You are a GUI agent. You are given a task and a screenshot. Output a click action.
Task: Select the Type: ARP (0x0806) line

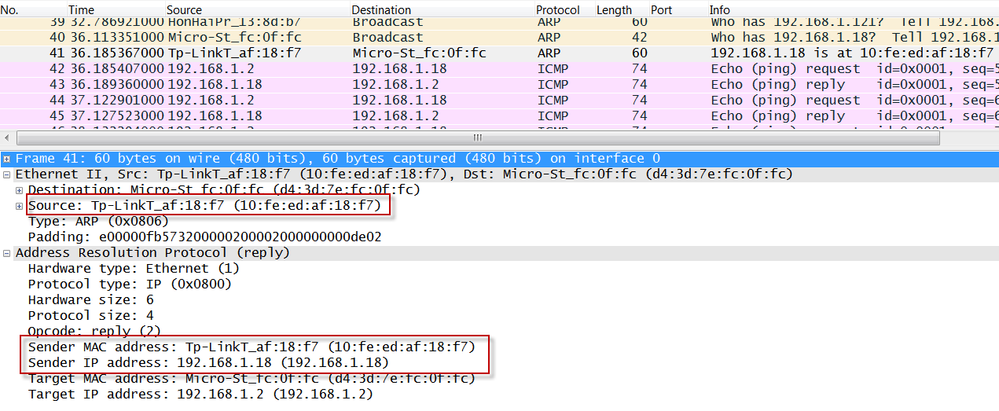(98, 221)
